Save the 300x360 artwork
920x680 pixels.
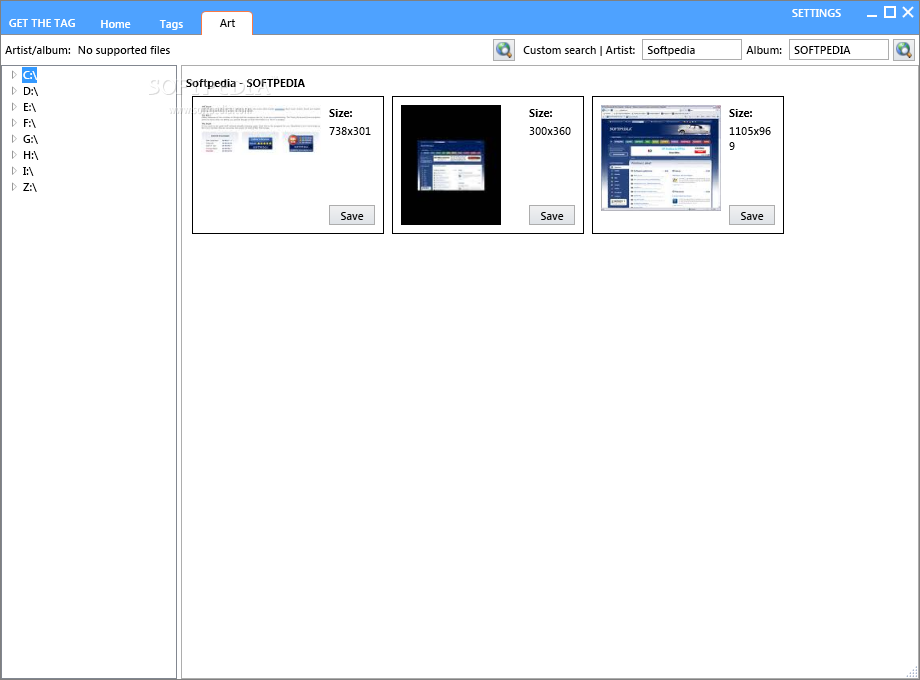coord(552,215)
